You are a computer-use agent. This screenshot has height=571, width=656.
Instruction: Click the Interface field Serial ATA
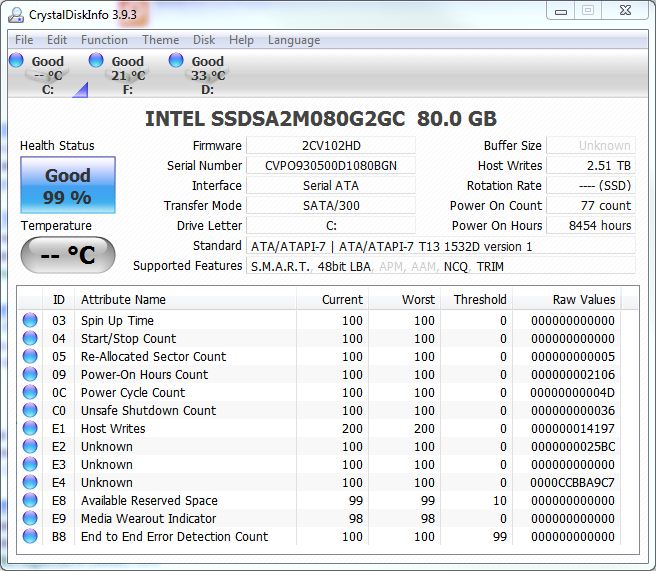click(331, 185)
